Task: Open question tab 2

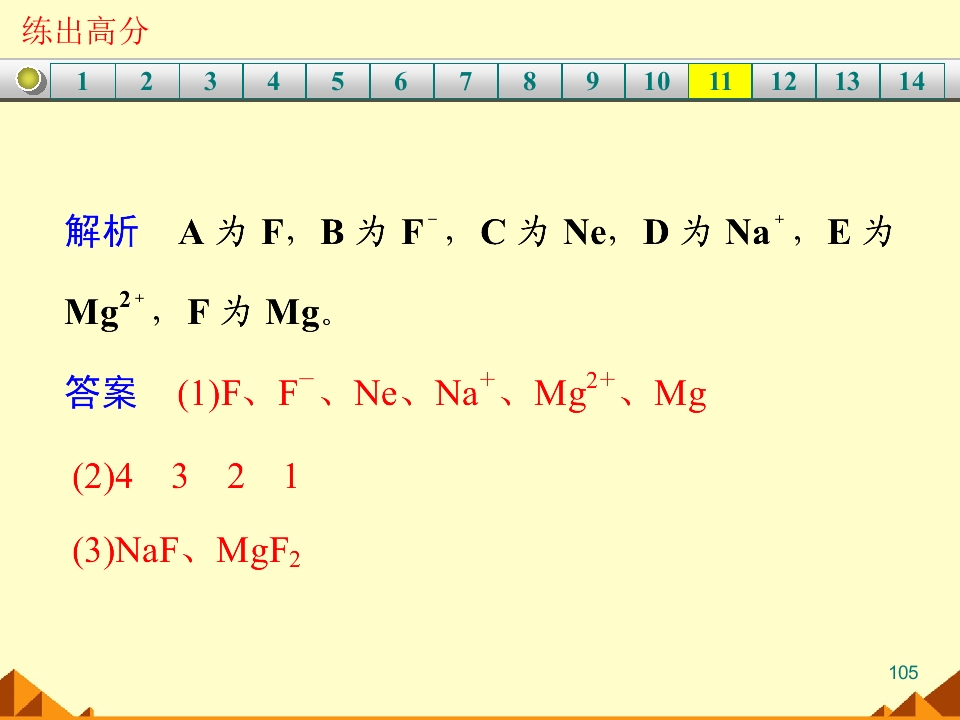Action: click(147, 81)
